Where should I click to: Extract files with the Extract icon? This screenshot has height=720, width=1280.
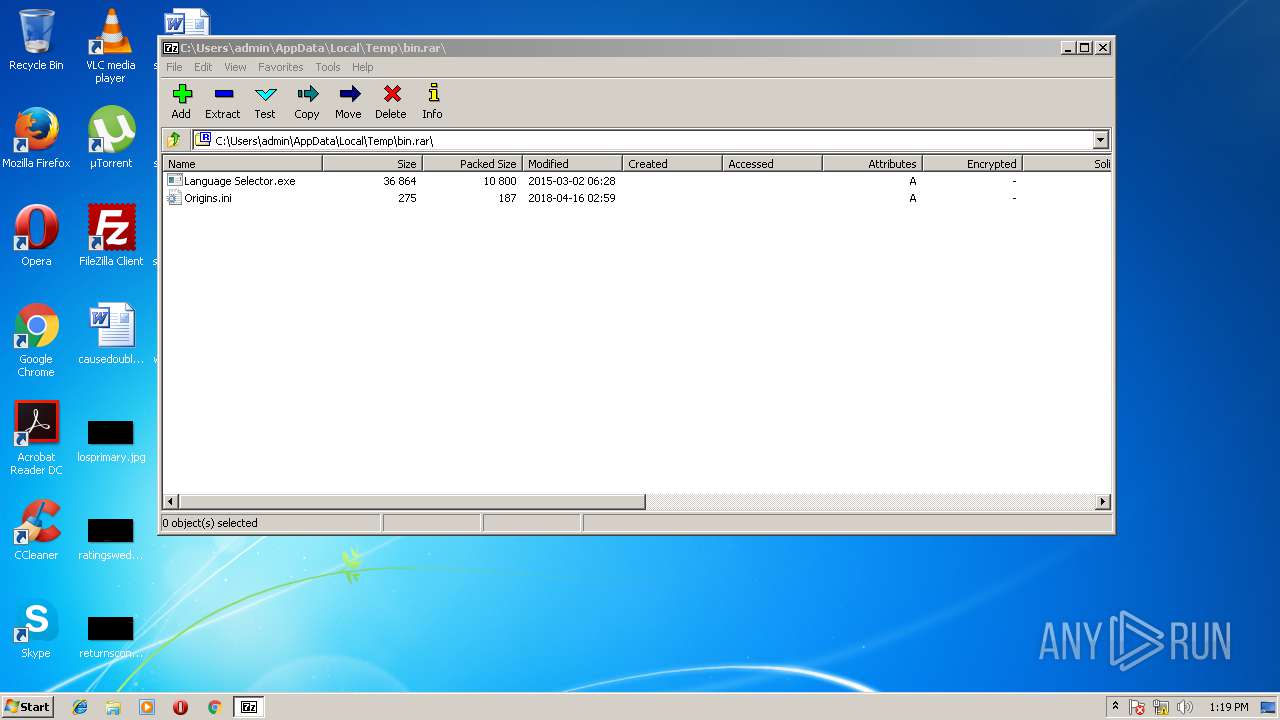point(223,94)
